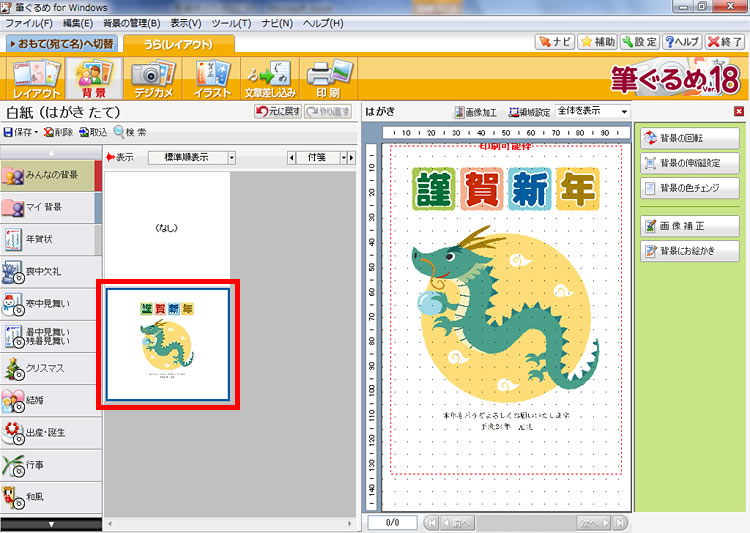
Task: Select クリスマス category
Action: click(x=51, y=368)
